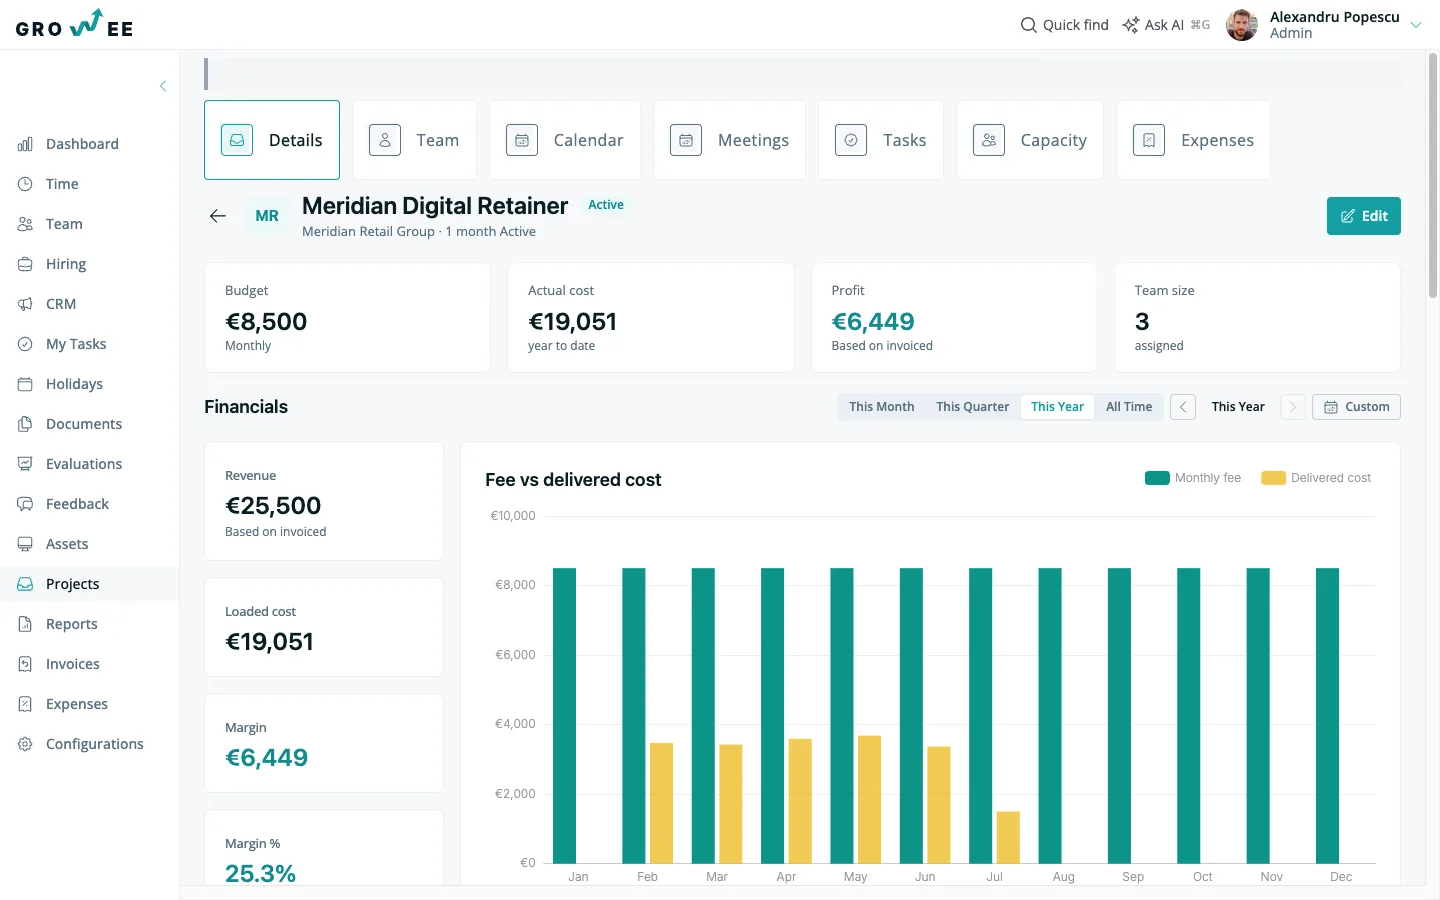Viewport: 1440px width, 900px height.
Task: Click the CRM megaphone icon
Action: (x=25, y=304)
